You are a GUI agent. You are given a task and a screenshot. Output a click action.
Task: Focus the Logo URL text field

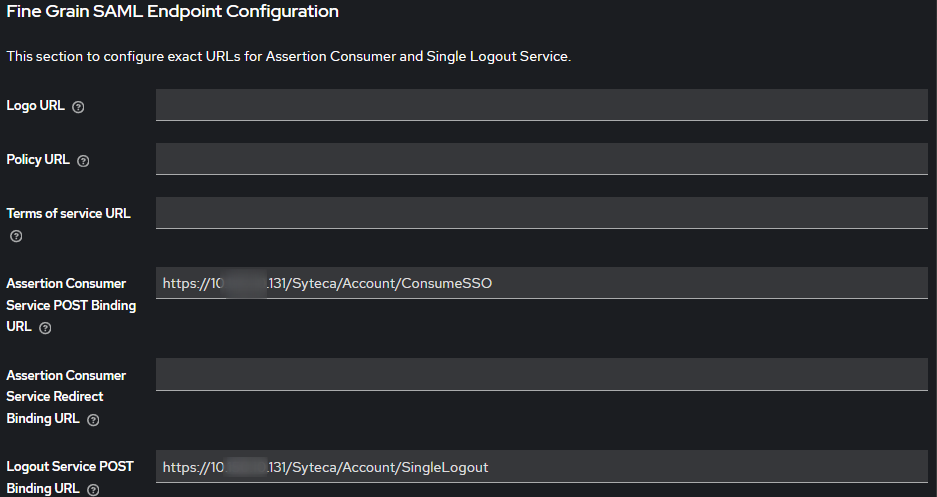(541, 105)
